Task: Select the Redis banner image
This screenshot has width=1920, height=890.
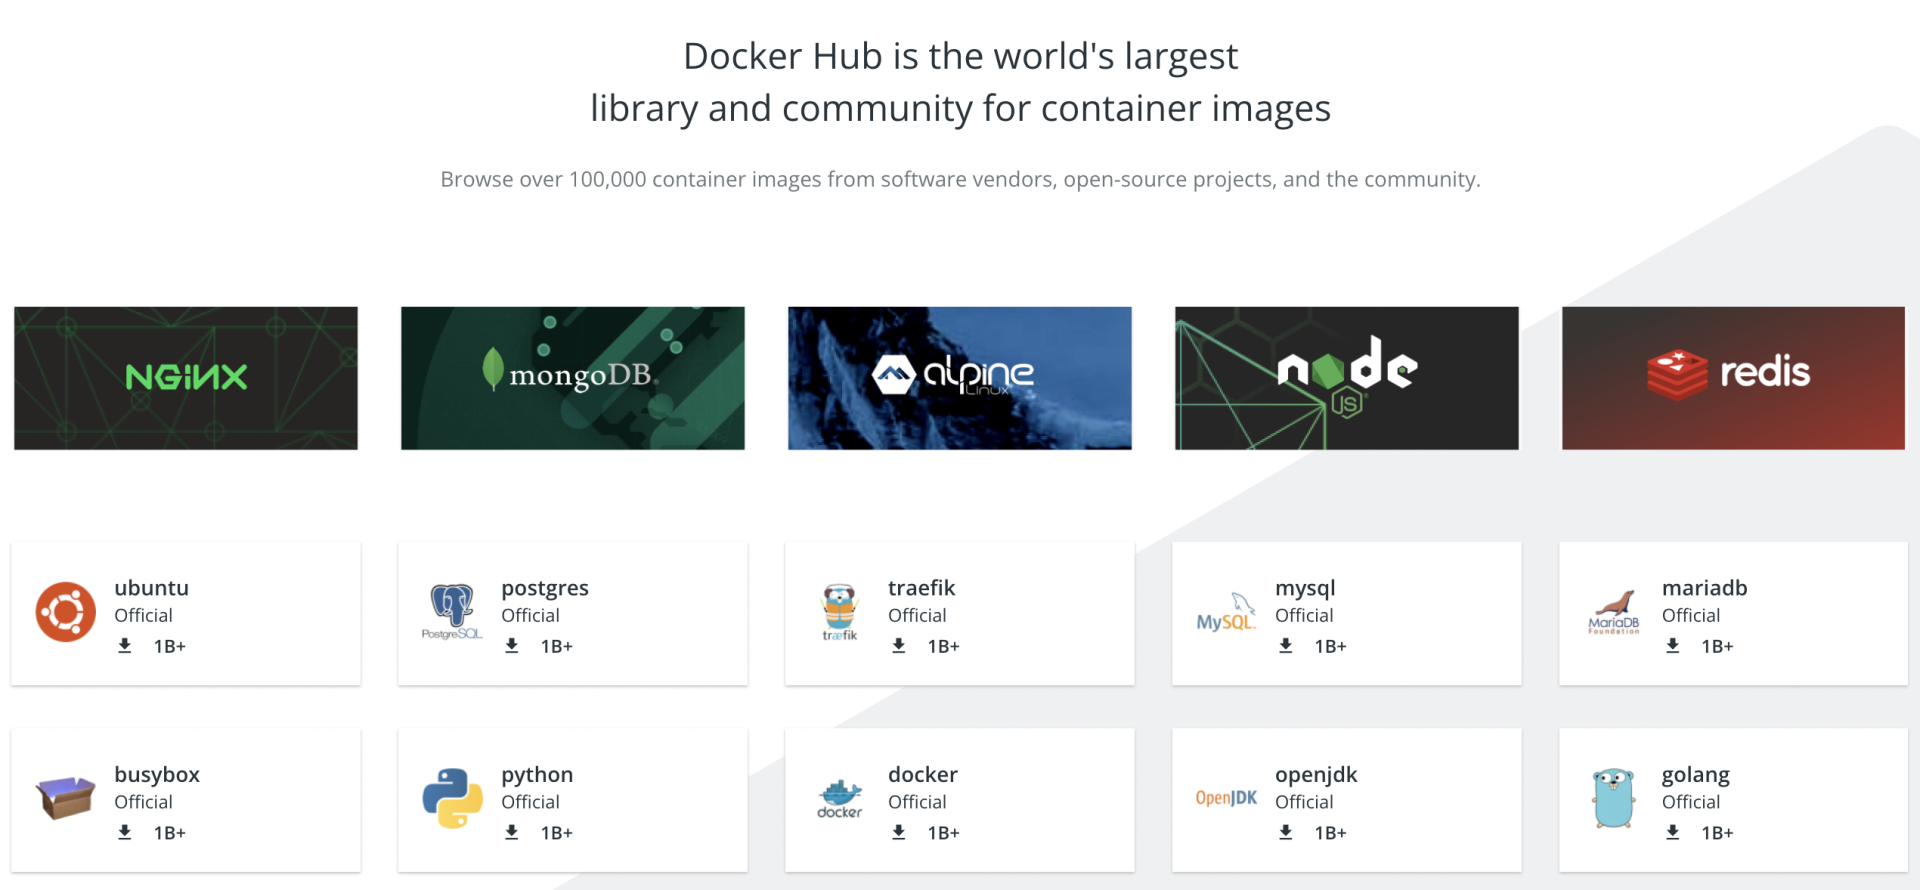Action: click(x=1733, y=378)
